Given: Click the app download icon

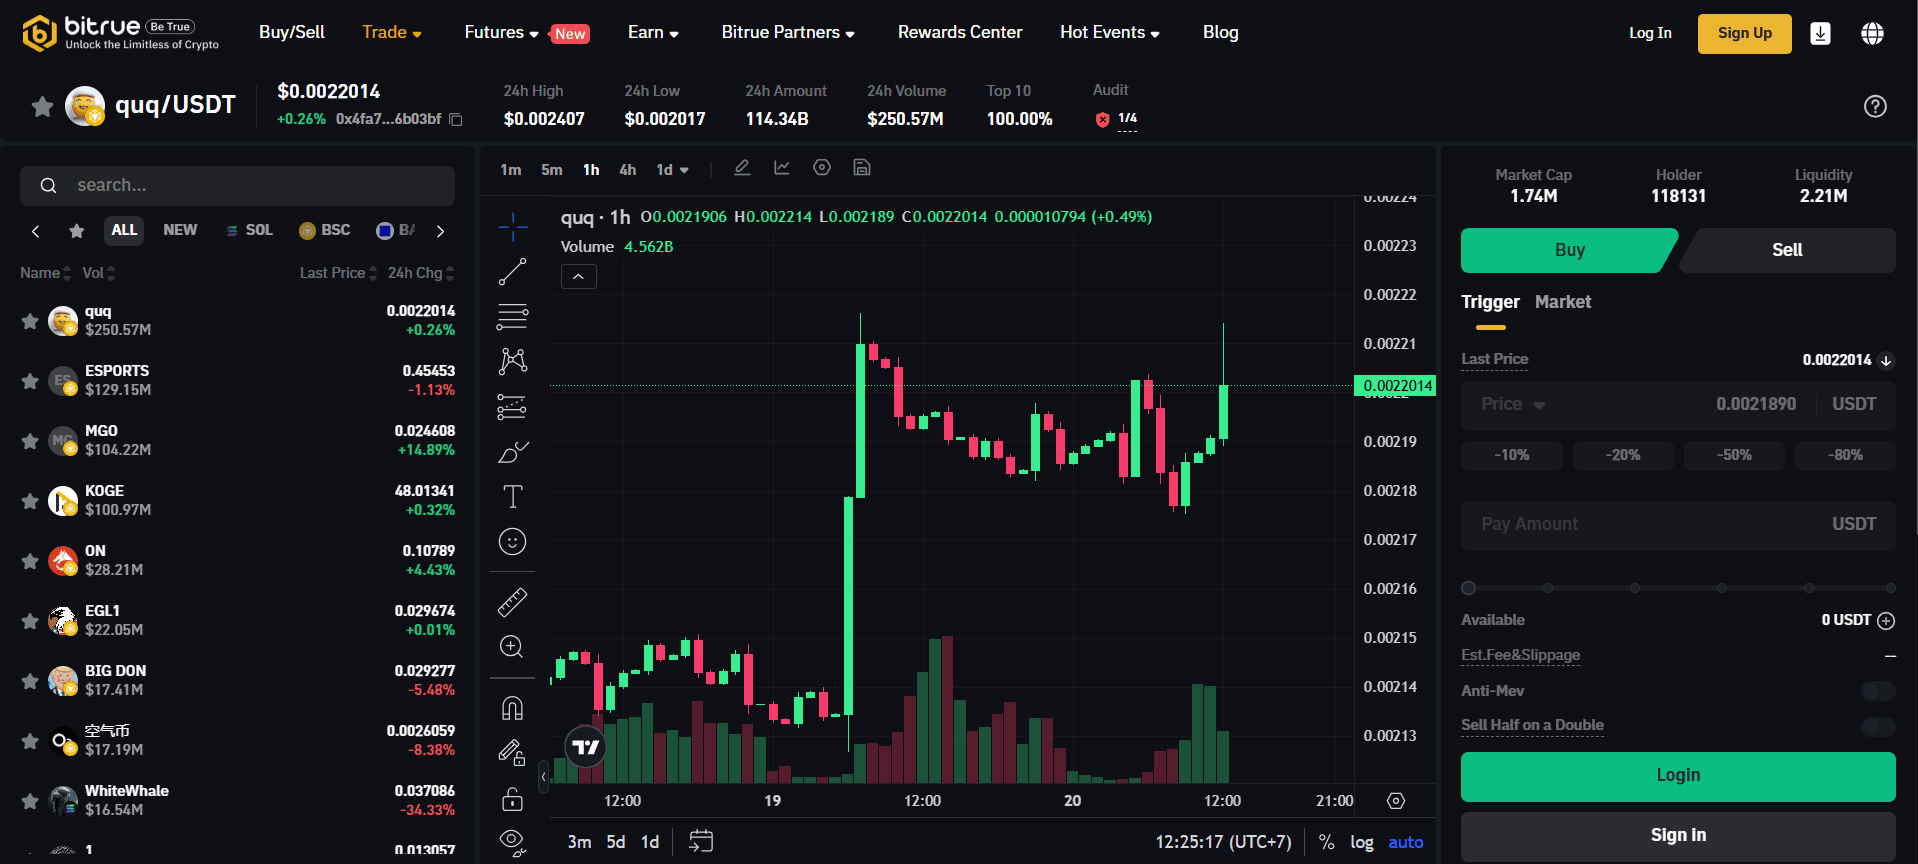Looking at the screenshot, I should tap(1820, 34).
